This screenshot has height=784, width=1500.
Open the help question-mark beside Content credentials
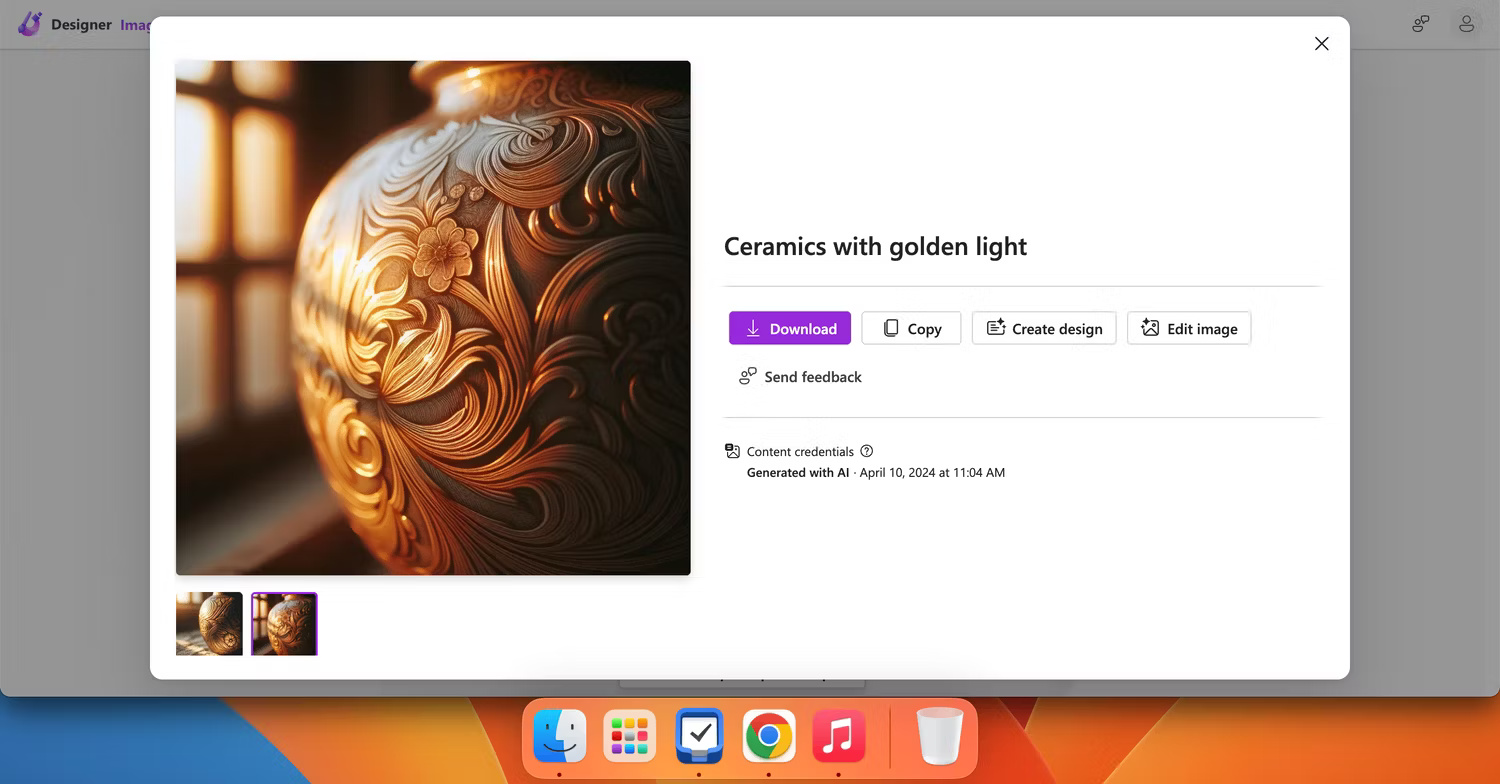point(866,451)
